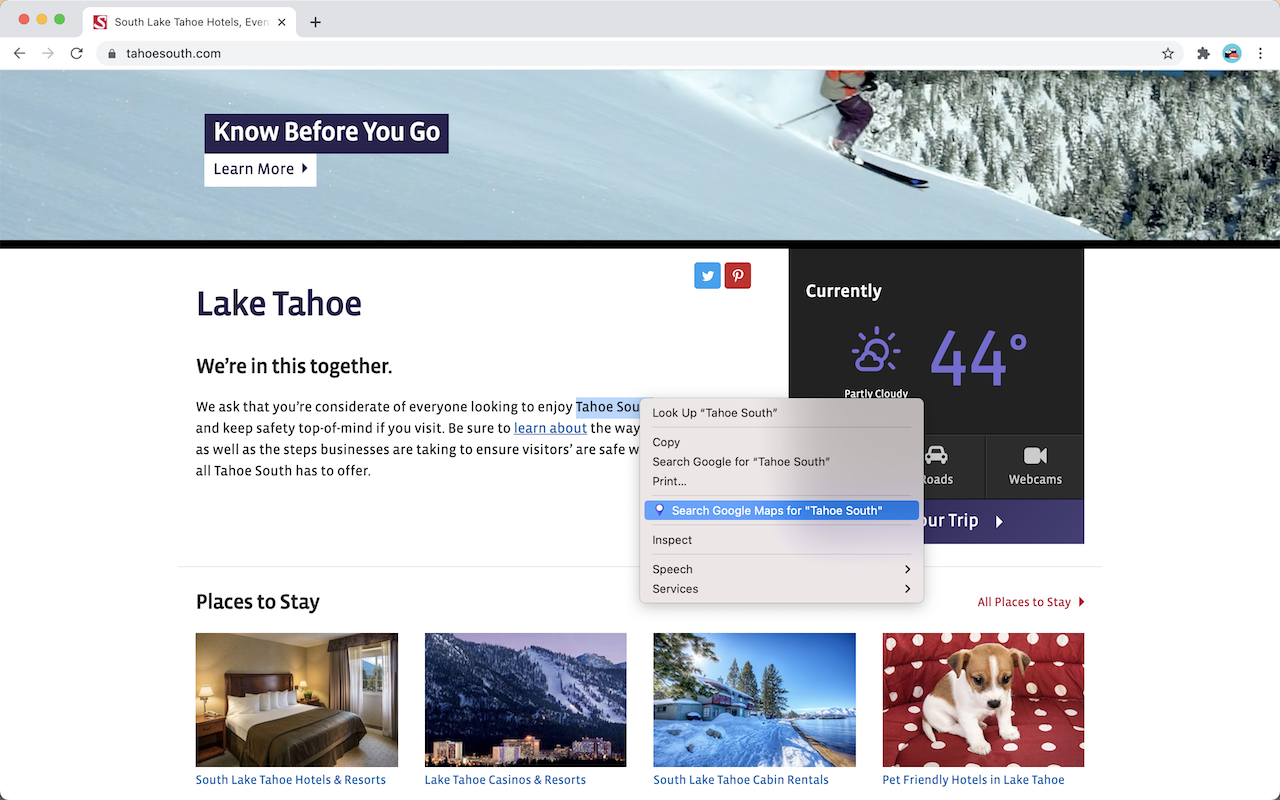The width and height of the screenshot is (1280, 800).
Task: Open the Chrome profile avatar
Action: pos(1232,53)
